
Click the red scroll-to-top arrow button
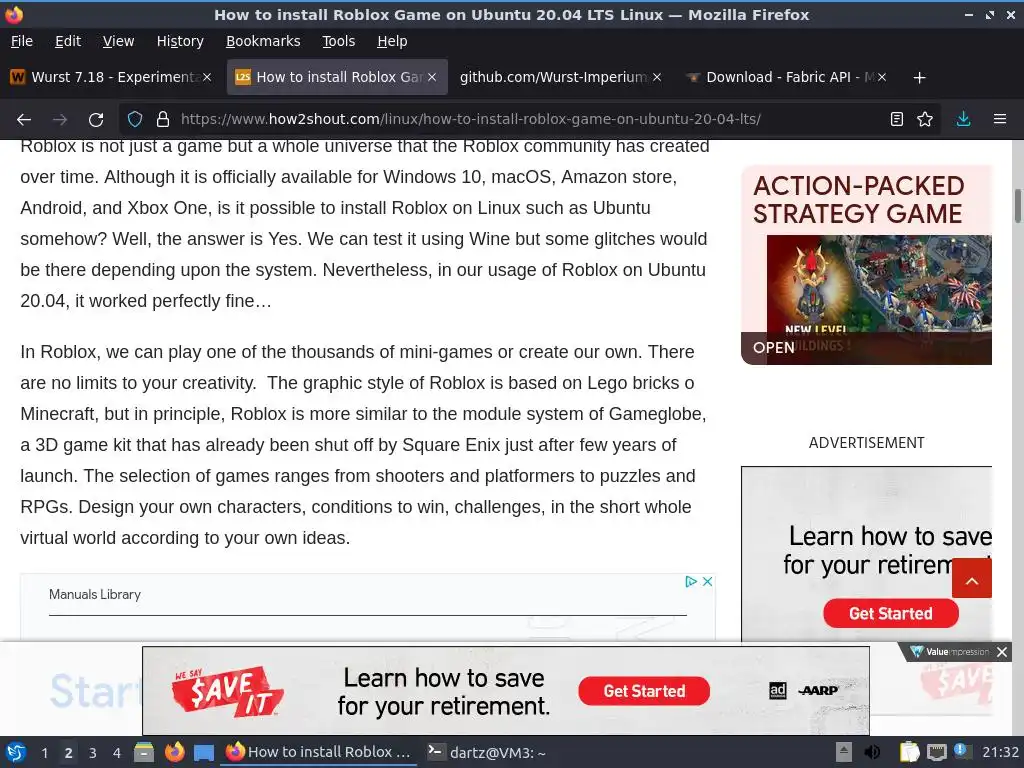pyautogui.click(x=972, y=578)
